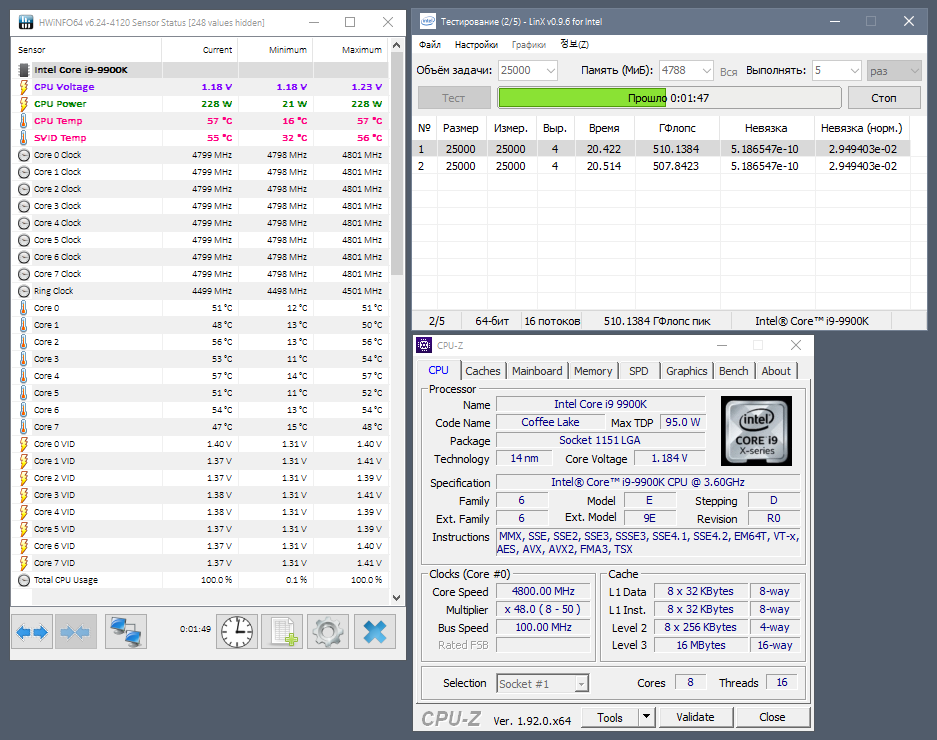
Task: Click the Core Voltage 1.184 V value
Action: pos(669,458)
